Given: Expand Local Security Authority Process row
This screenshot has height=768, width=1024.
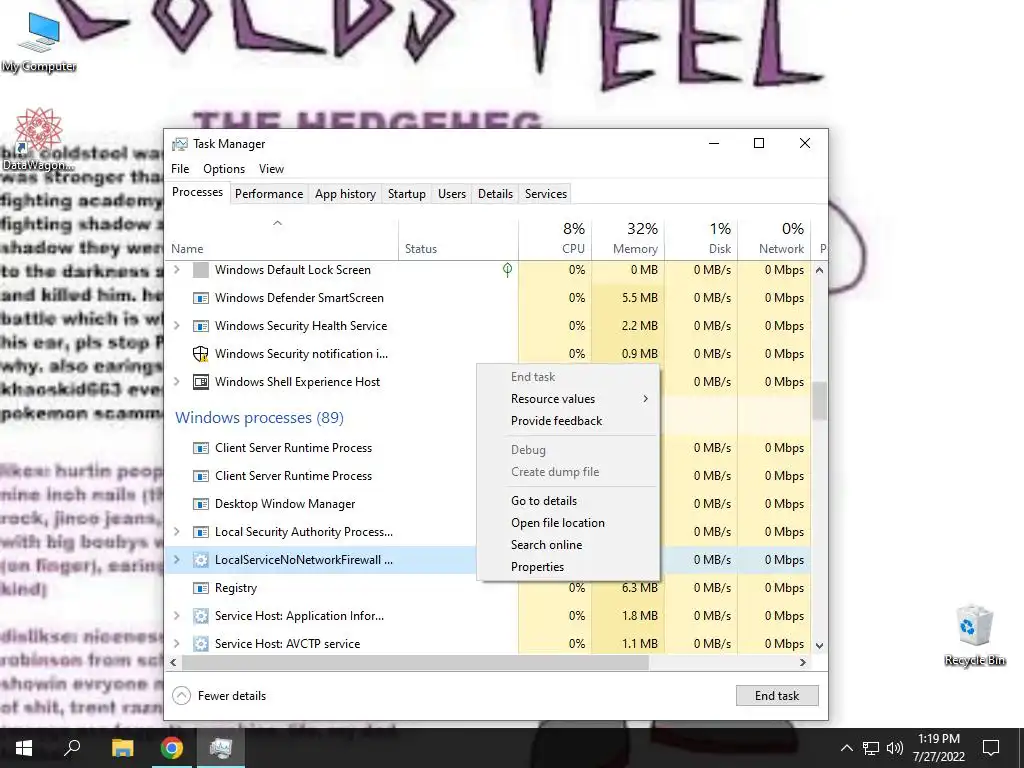Looking at the screenshot, I should [x=176, y=532].
